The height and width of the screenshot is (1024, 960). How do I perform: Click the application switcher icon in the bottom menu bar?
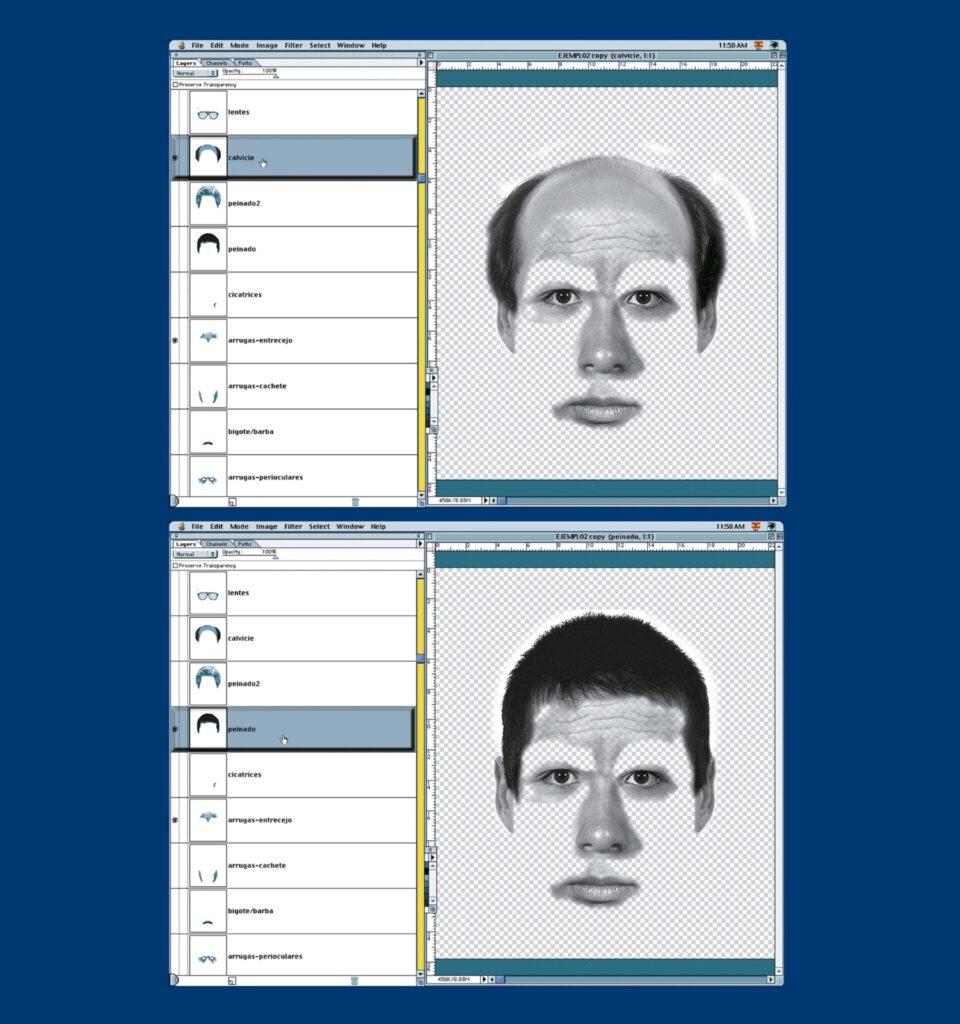pos(772,526)
